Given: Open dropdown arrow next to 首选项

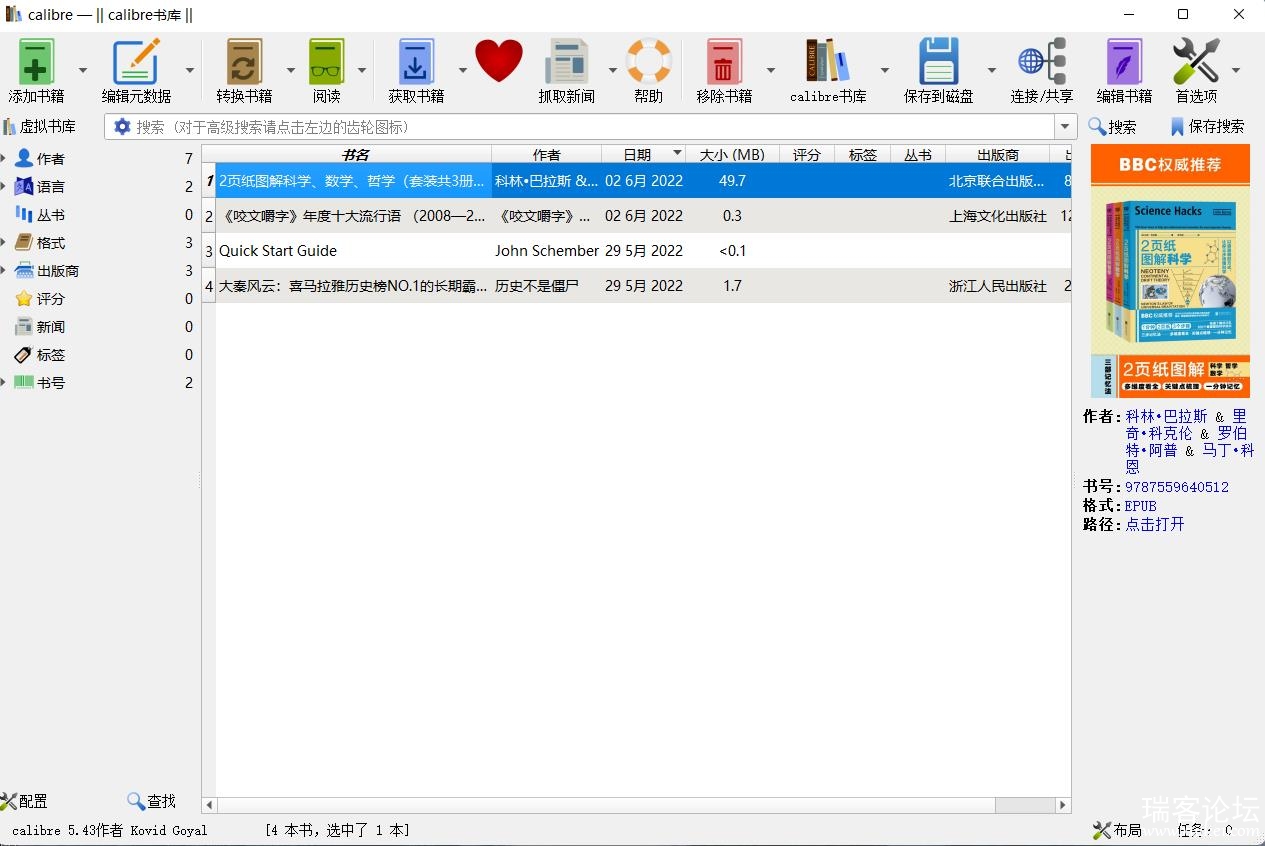Looking at the screenshot, I should tap(1236, 70).
